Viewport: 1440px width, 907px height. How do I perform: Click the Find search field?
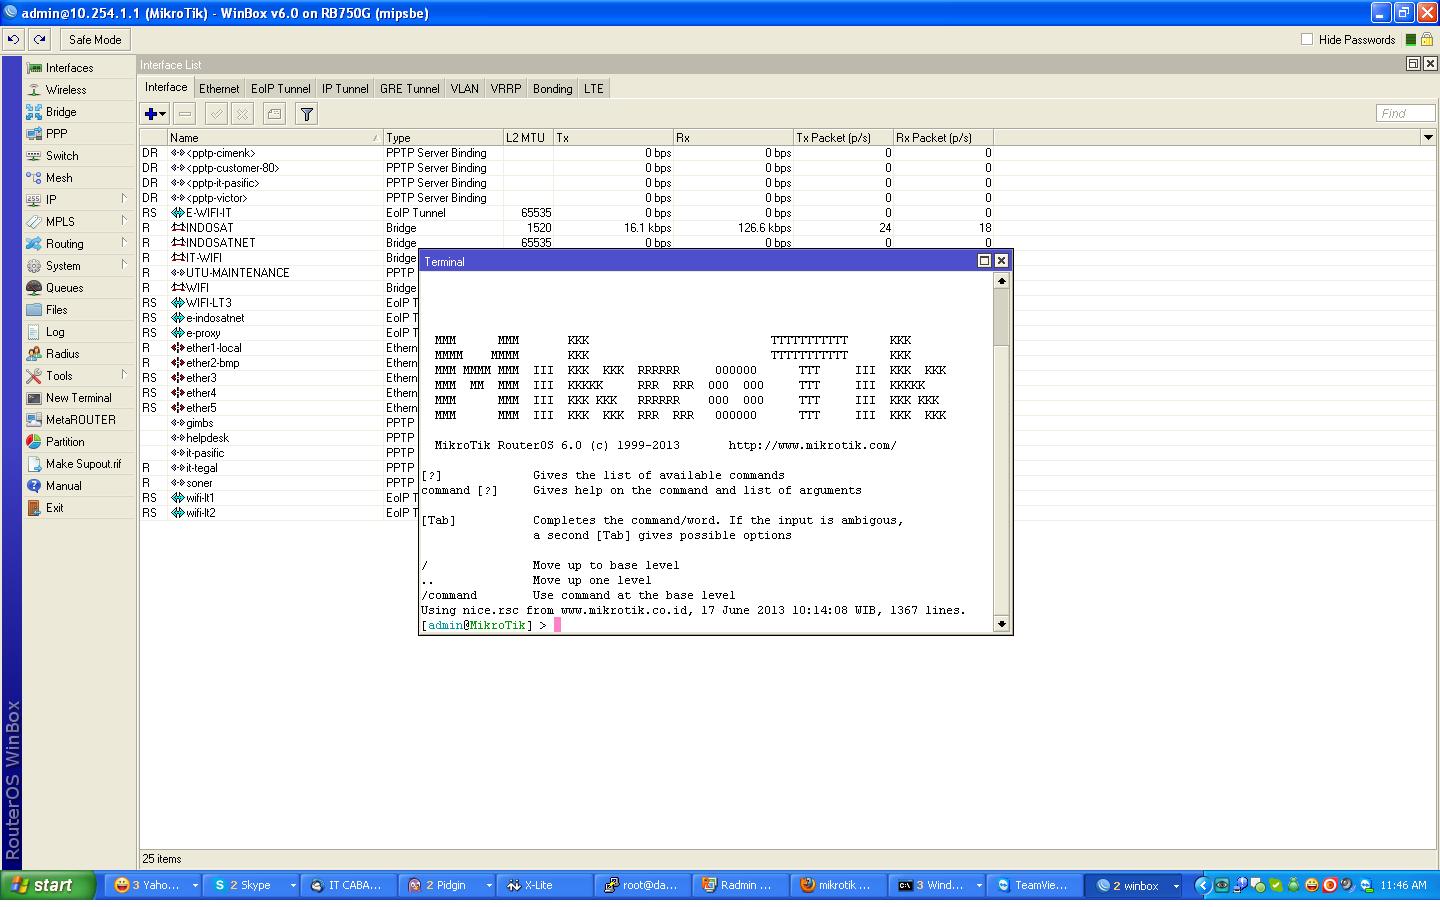(x=1405, y=113)
